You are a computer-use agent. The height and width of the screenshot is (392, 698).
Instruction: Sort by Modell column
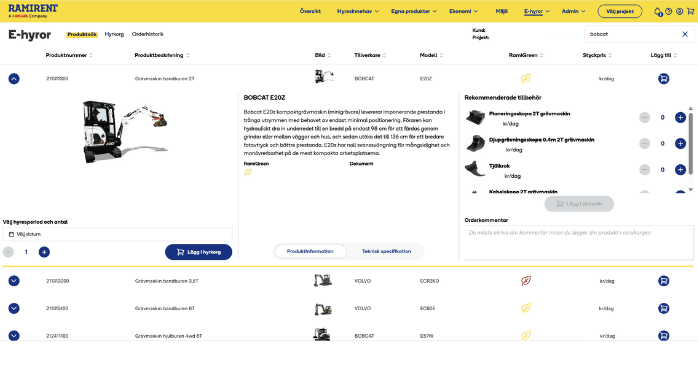coord(431,55)
